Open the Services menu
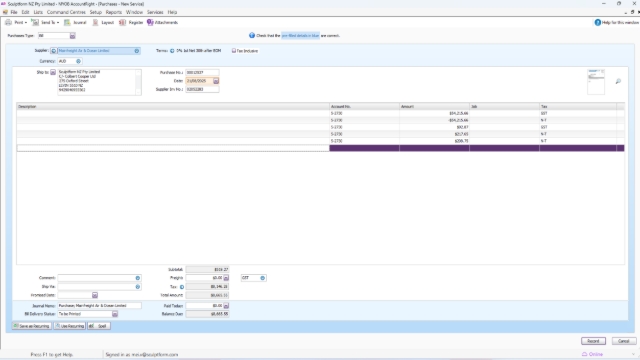This screenshot has width=640, height=360. click(x=155, y=12)
